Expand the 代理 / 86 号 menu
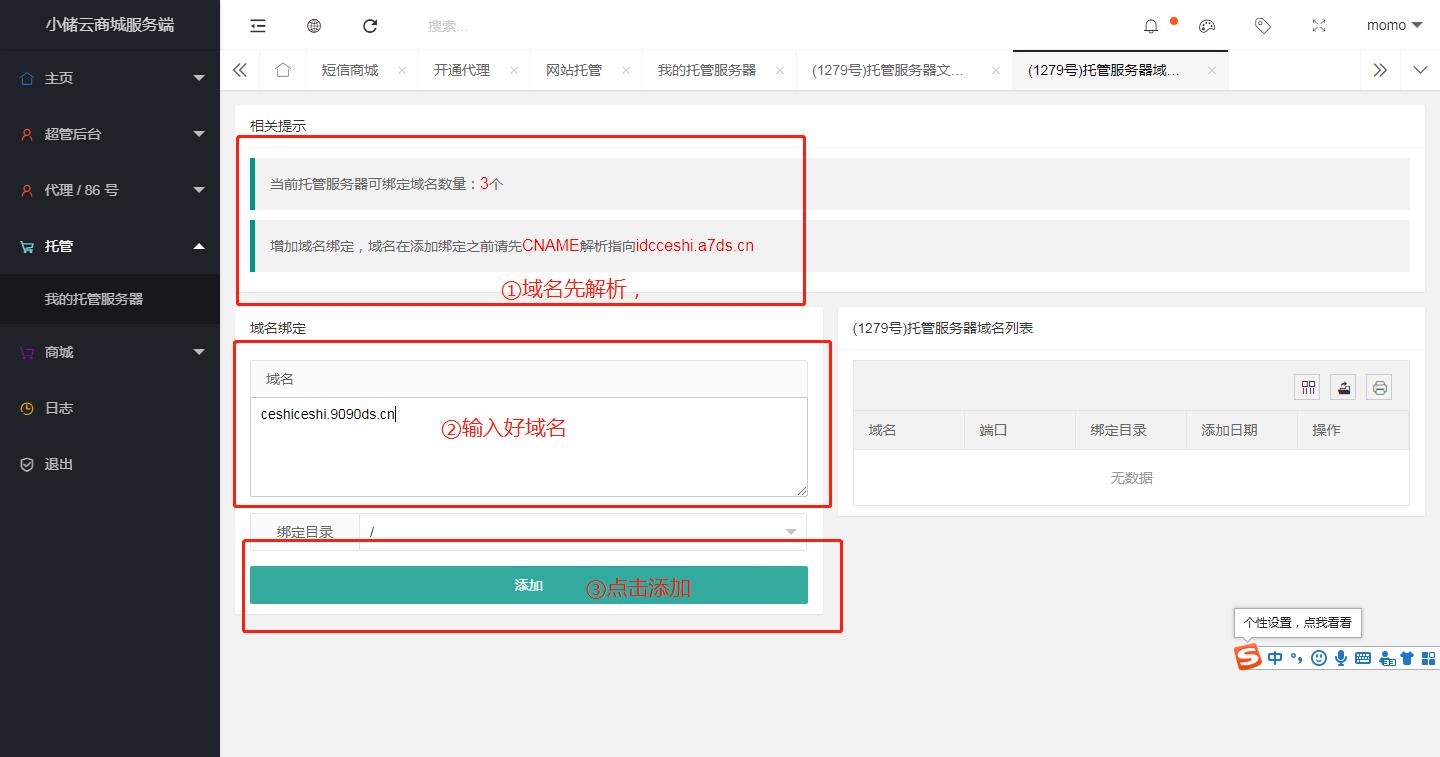 (110, 190)
